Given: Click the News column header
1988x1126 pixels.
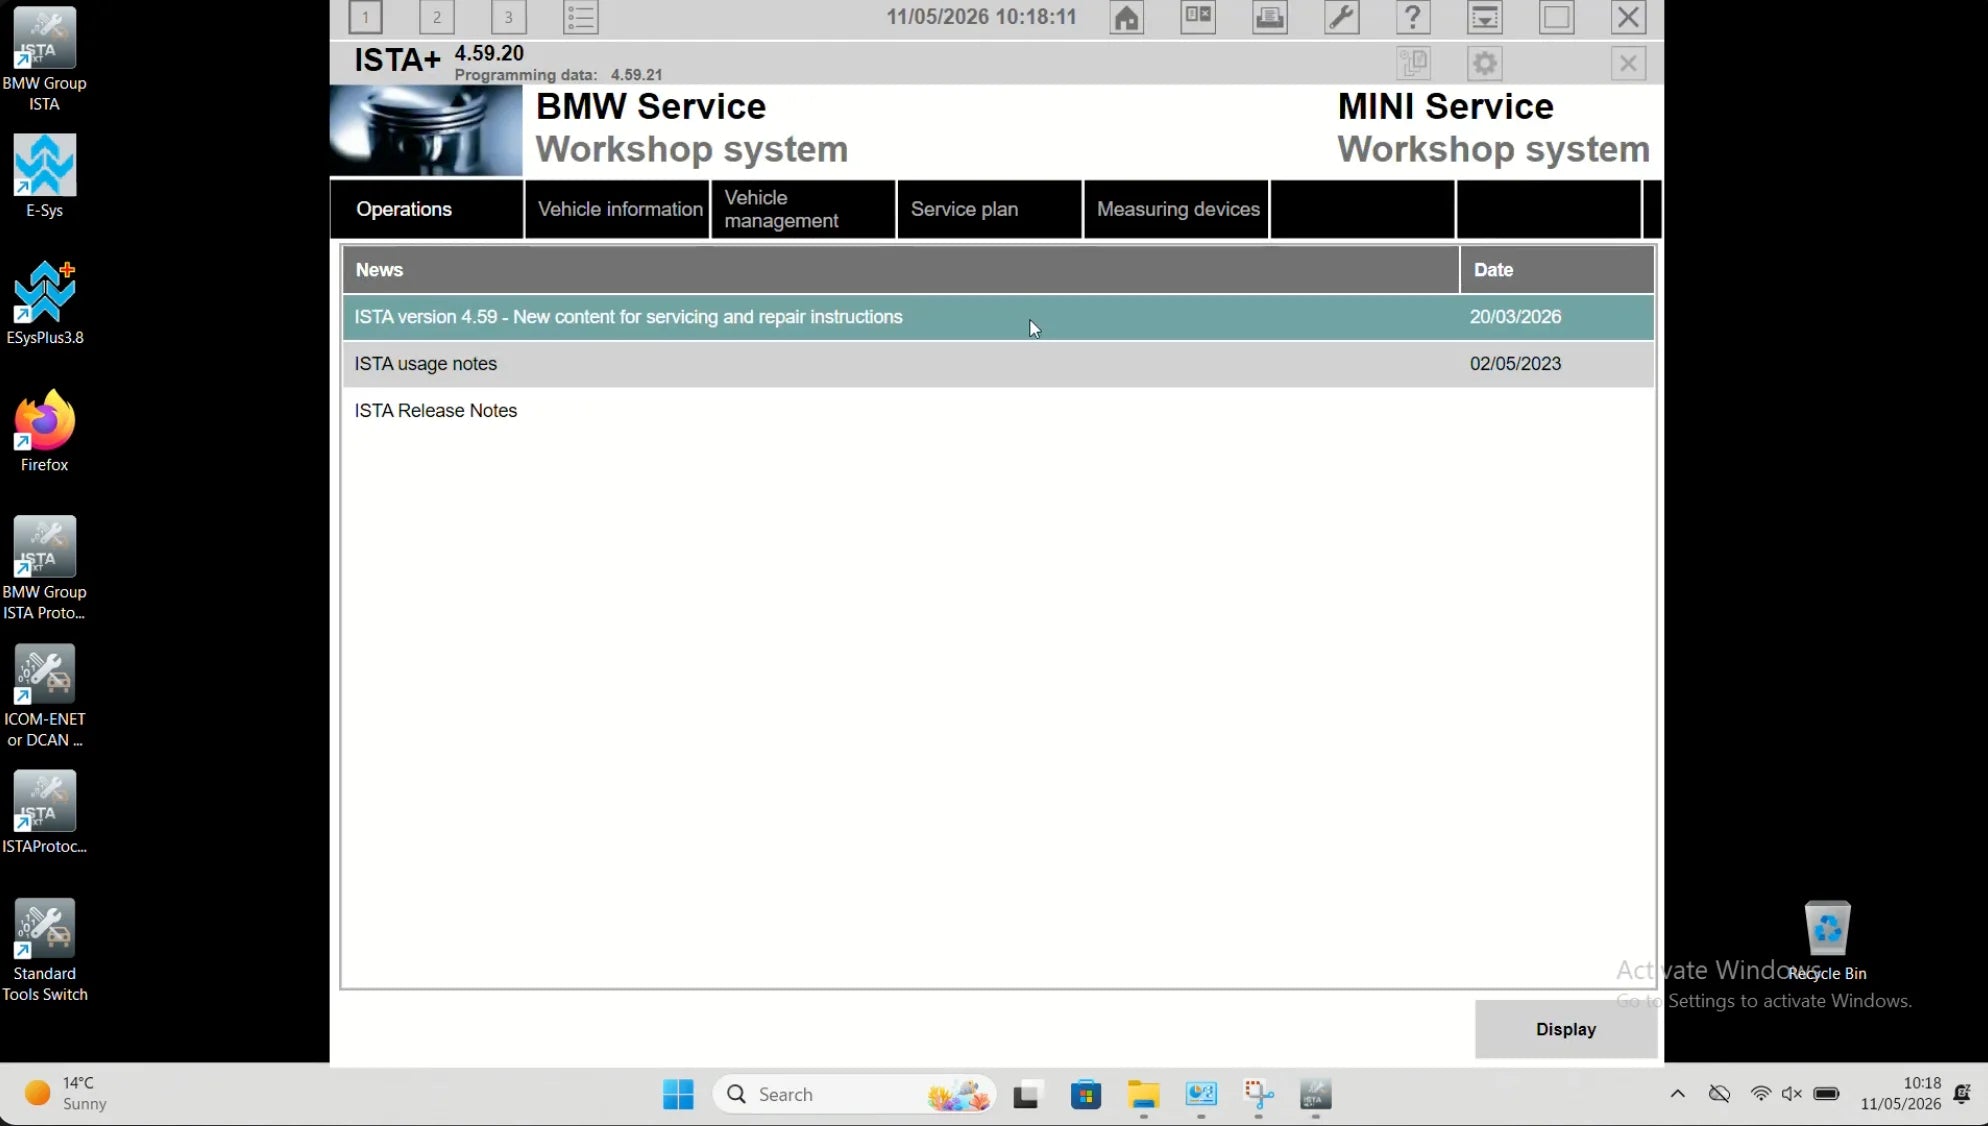Looking at the screenshot, I should coord(900,270).
